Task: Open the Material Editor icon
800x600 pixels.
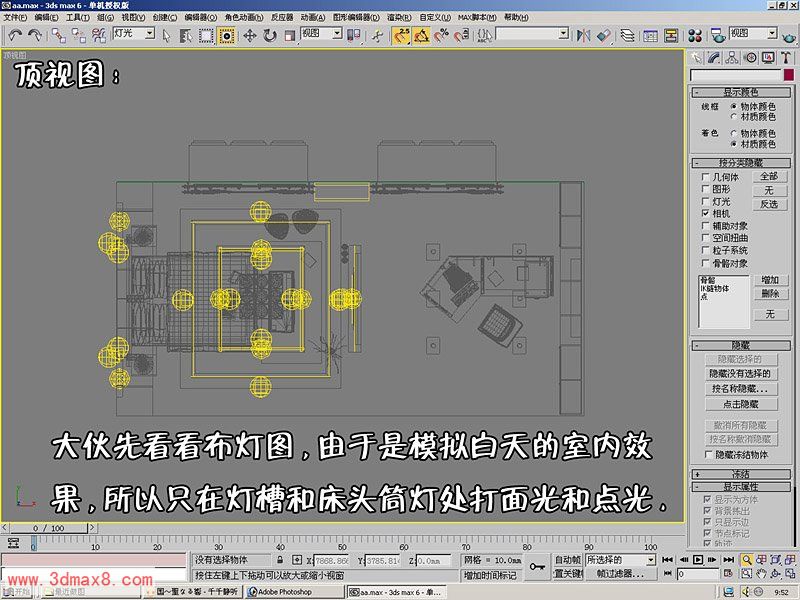Action: point(694,35)
